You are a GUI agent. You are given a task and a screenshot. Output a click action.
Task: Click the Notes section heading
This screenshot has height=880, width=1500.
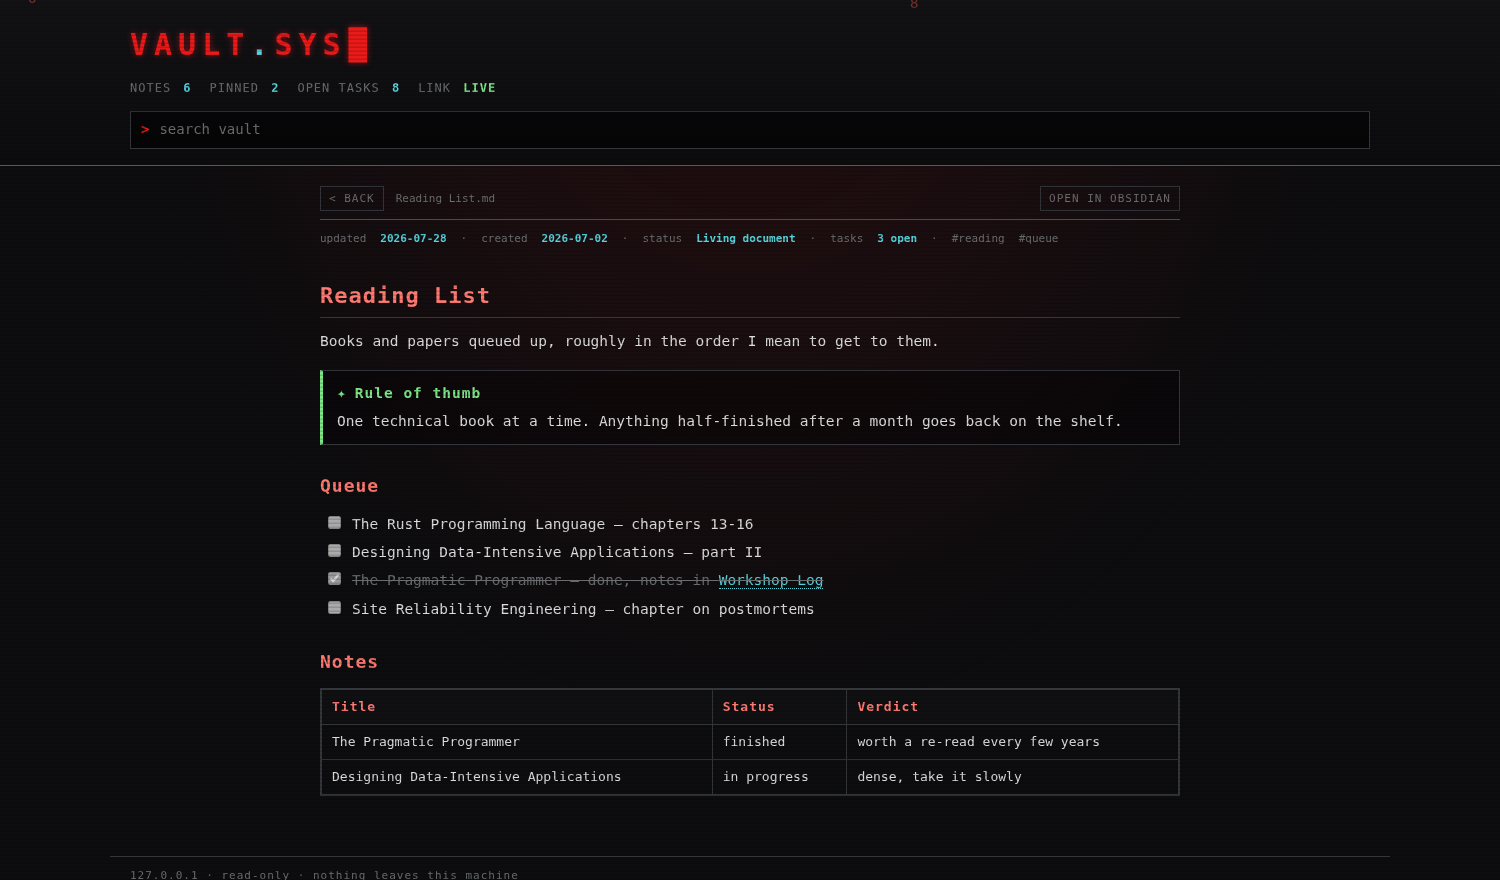pyautogui.click(x=349, y=662)
